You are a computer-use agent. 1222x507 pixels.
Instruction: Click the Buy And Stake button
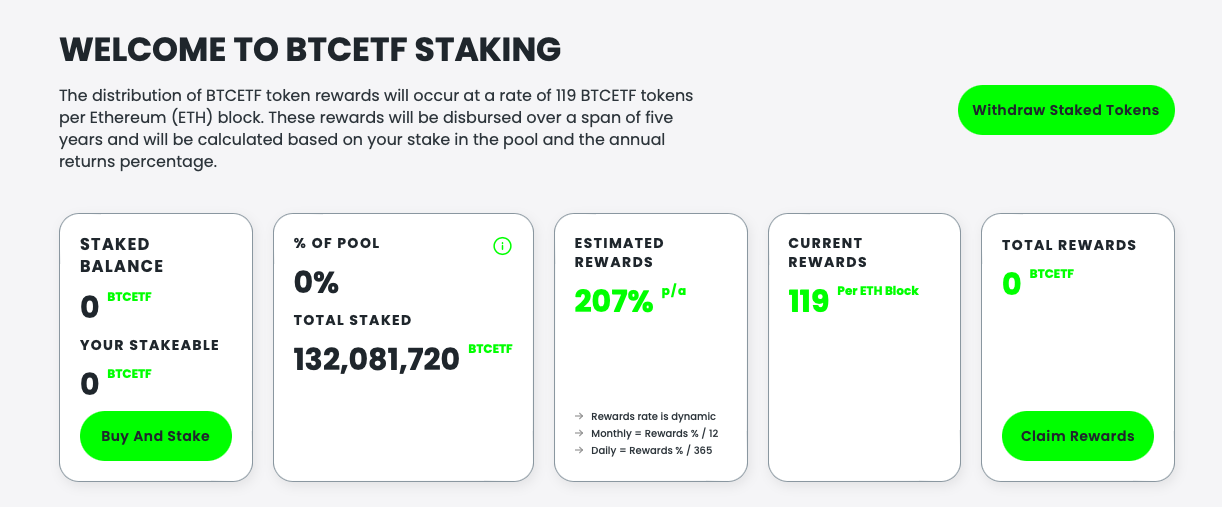coord(156,436)
